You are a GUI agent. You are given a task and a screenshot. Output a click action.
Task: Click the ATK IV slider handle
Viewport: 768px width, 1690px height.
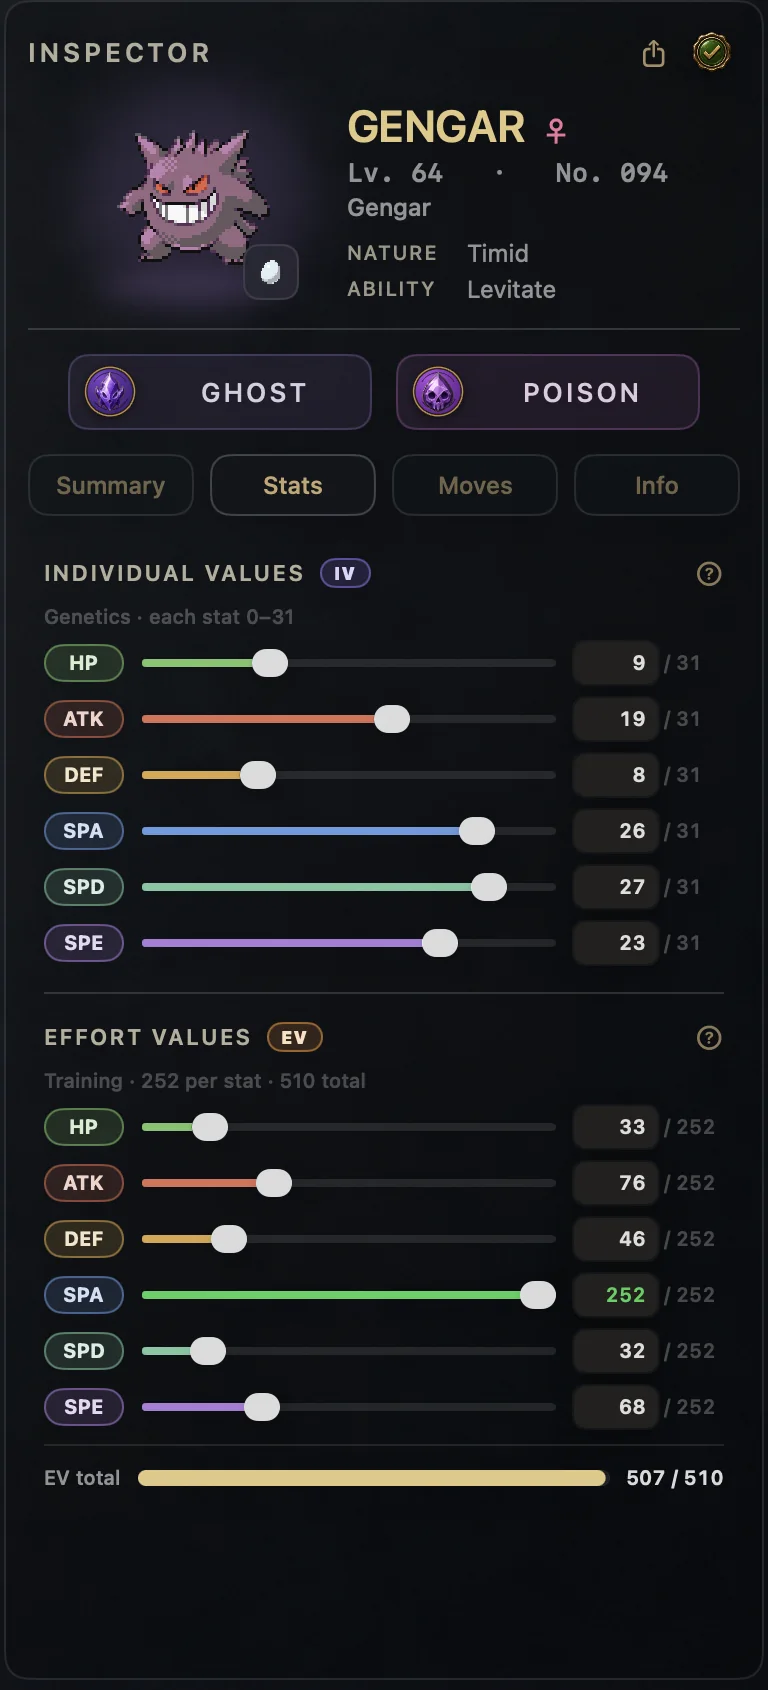pyautogui.click(x=392, y=719)
